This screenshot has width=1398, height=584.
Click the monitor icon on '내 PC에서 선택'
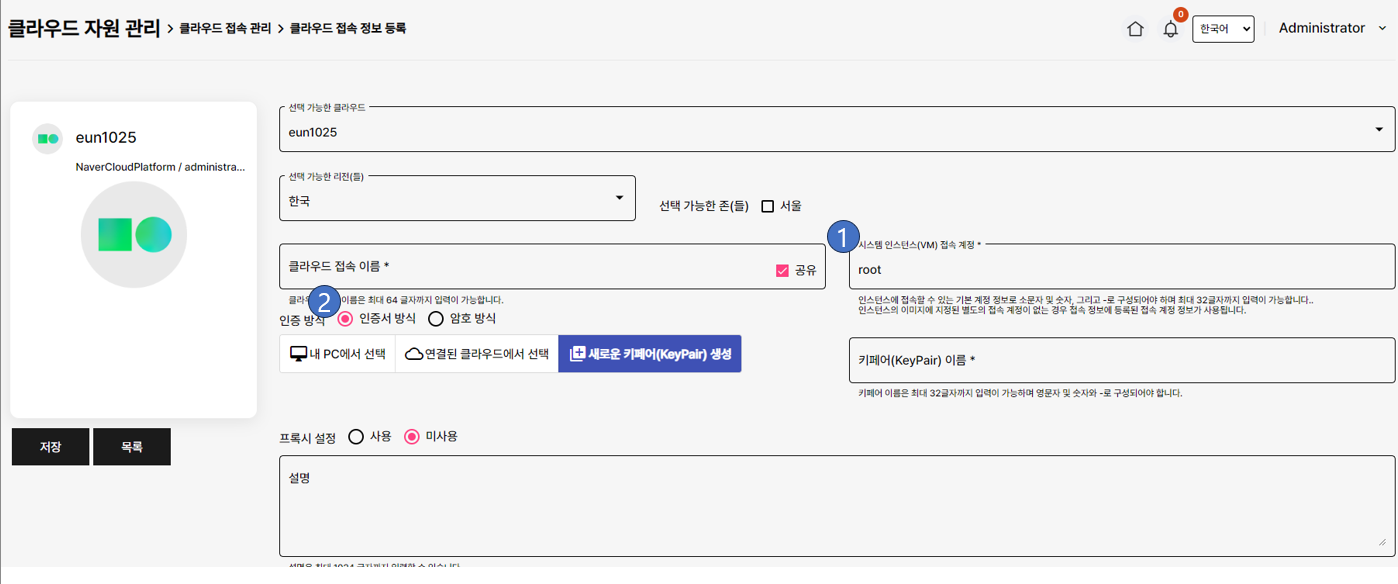point(298,353)
